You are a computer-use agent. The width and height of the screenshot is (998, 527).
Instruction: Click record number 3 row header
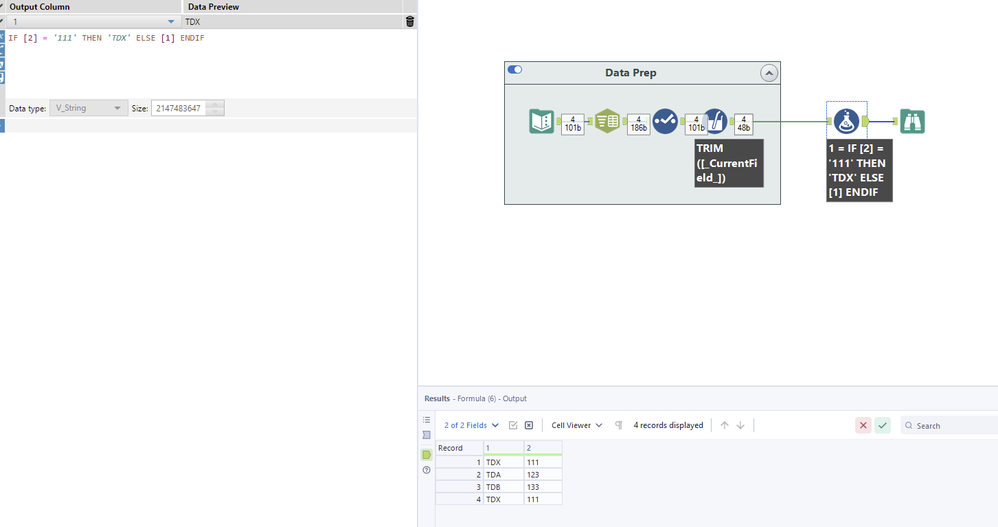point(459,487)
